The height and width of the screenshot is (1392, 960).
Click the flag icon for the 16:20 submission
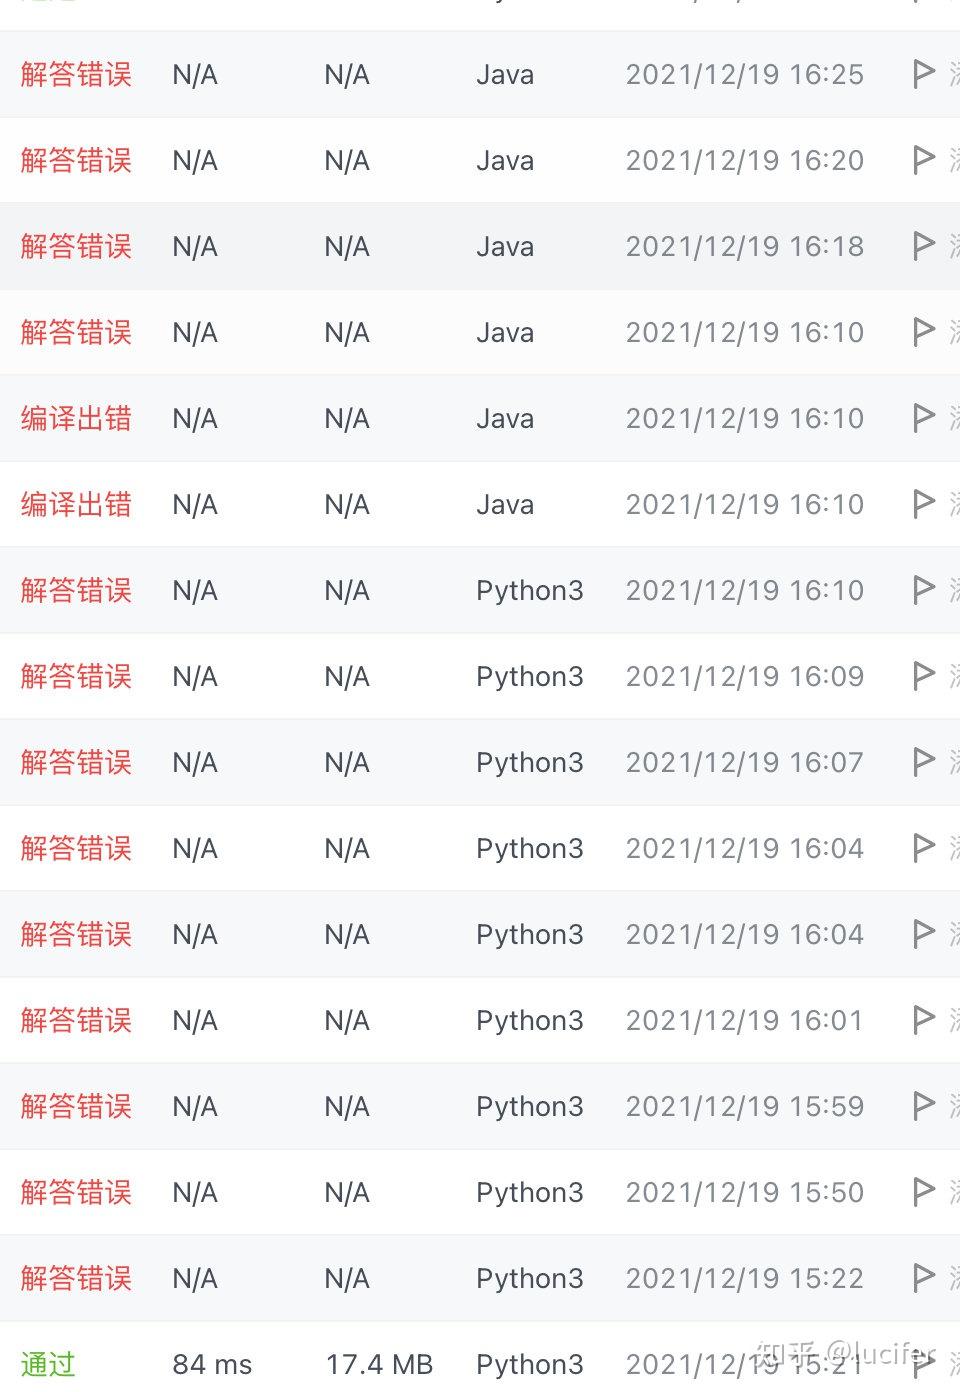[924, 161]
